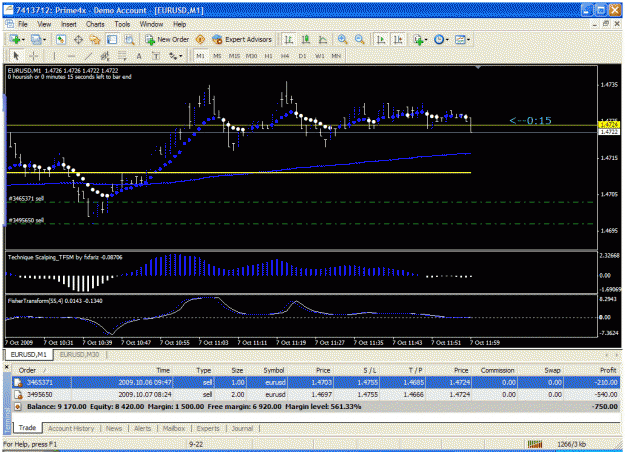Toggle Auto Scroll chart button
Viewport: 625px width, 452px height.
pos(381,39)
